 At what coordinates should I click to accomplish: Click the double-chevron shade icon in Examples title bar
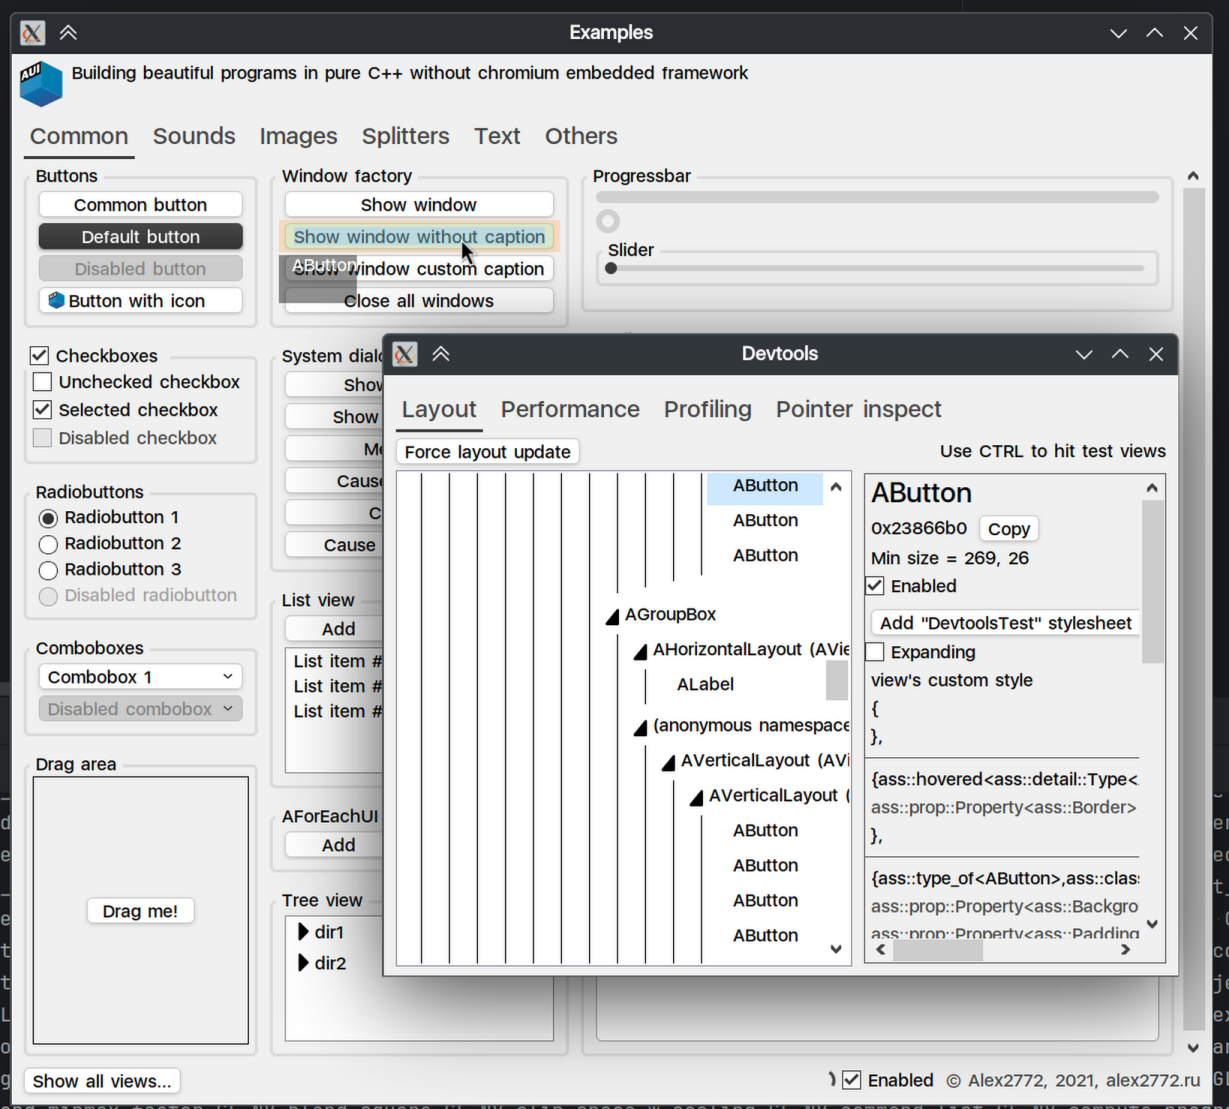pyautogui.click(x=68, y=33)
